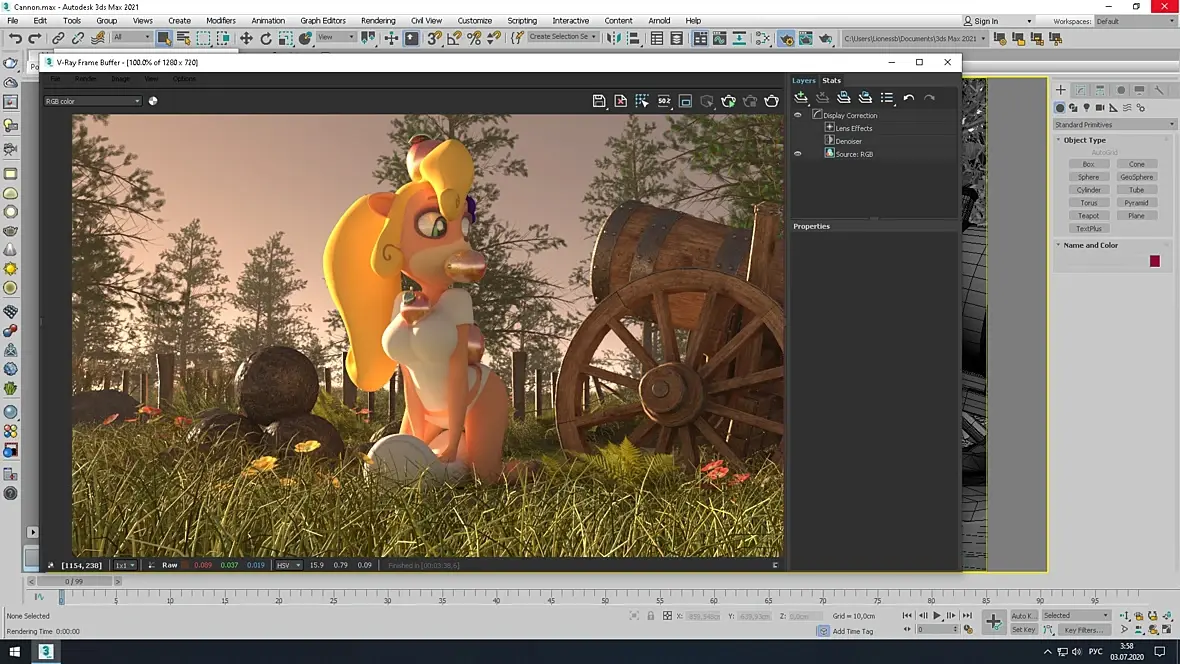Click the Render last teapot icon
This screenshot has height=664, width=1180.
pyautogui.click(x=772, y=101)
